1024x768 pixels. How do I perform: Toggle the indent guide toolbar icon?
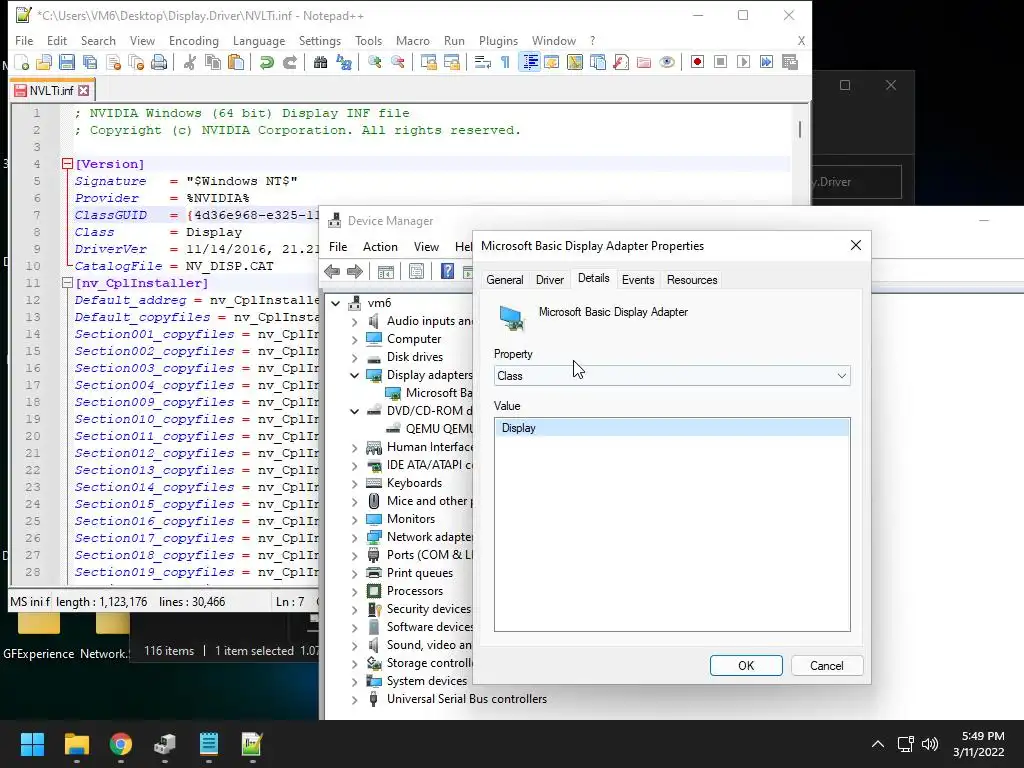[529, 62]
